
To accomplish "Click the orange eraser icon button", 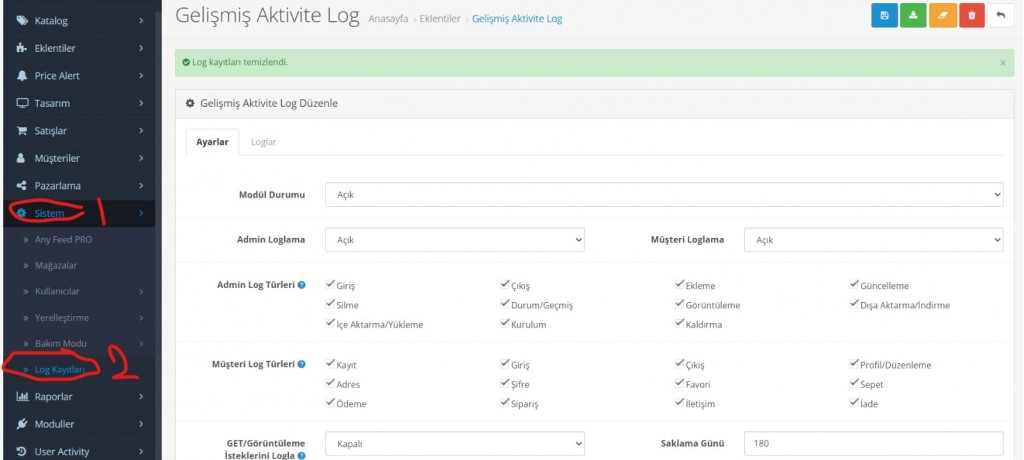I will (x=942, y=17).
